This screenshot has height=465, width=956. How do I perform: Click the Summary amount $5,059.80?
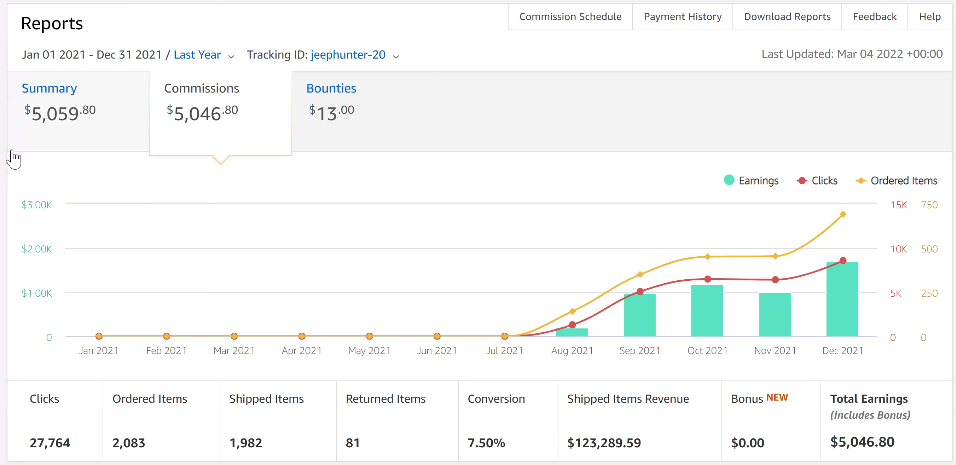coord(60,112)
